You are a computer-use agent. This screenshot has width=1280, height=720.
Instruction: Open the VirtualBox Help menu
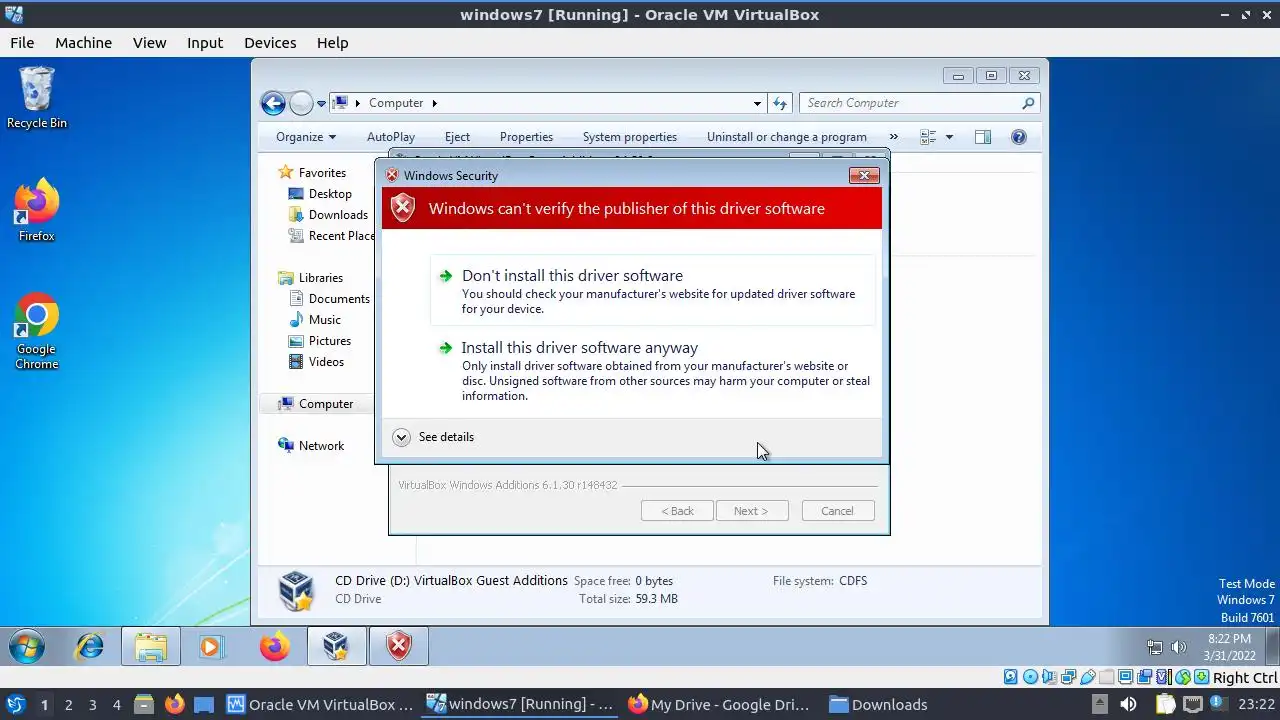click(x=332, y=43)
